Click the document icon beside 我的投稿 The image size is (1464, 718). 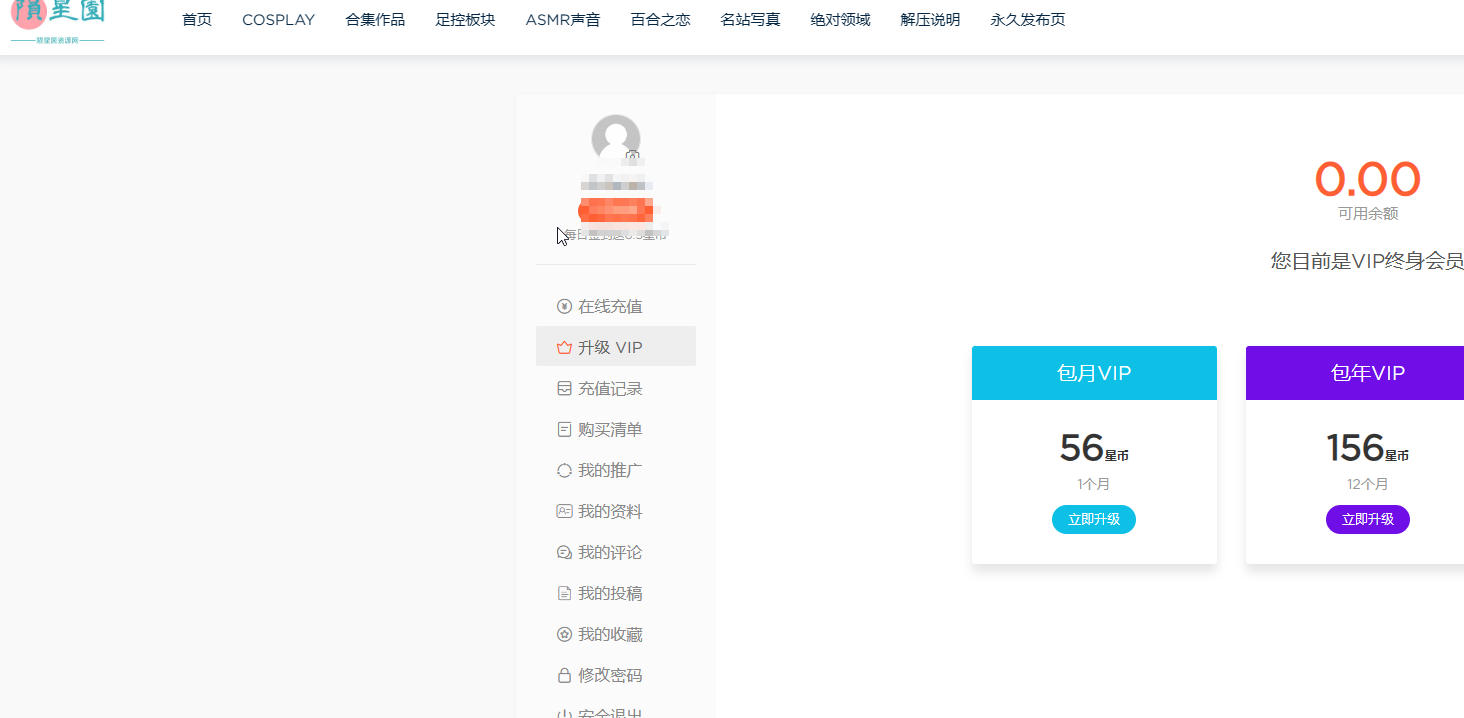click(x=564, y=593)
